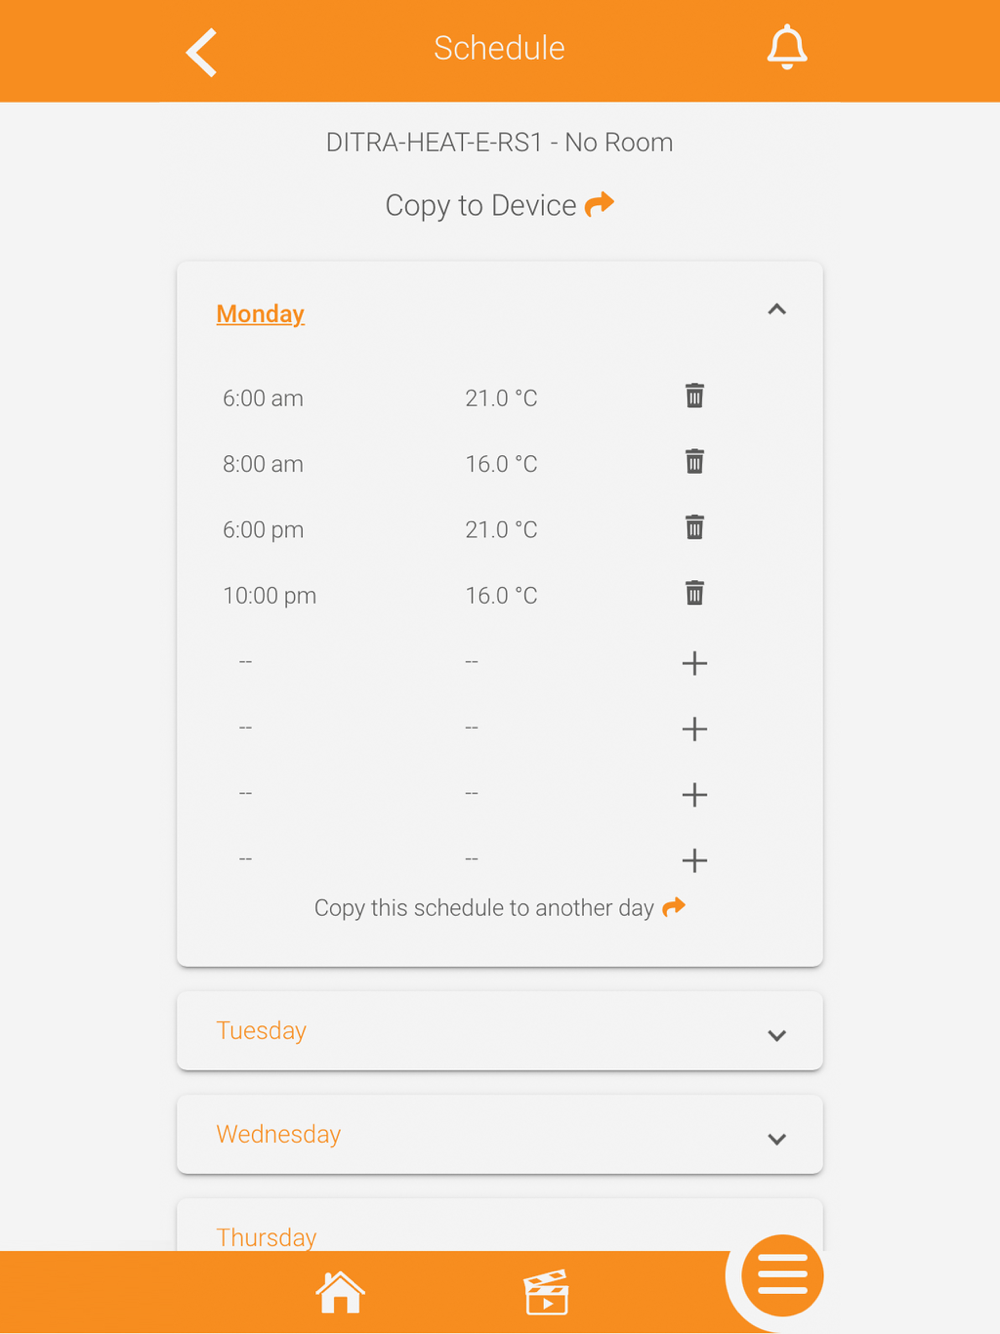Add a schedule entry using first plus icon
This screenshot has width=1000, height=1334.
[695, 663]
